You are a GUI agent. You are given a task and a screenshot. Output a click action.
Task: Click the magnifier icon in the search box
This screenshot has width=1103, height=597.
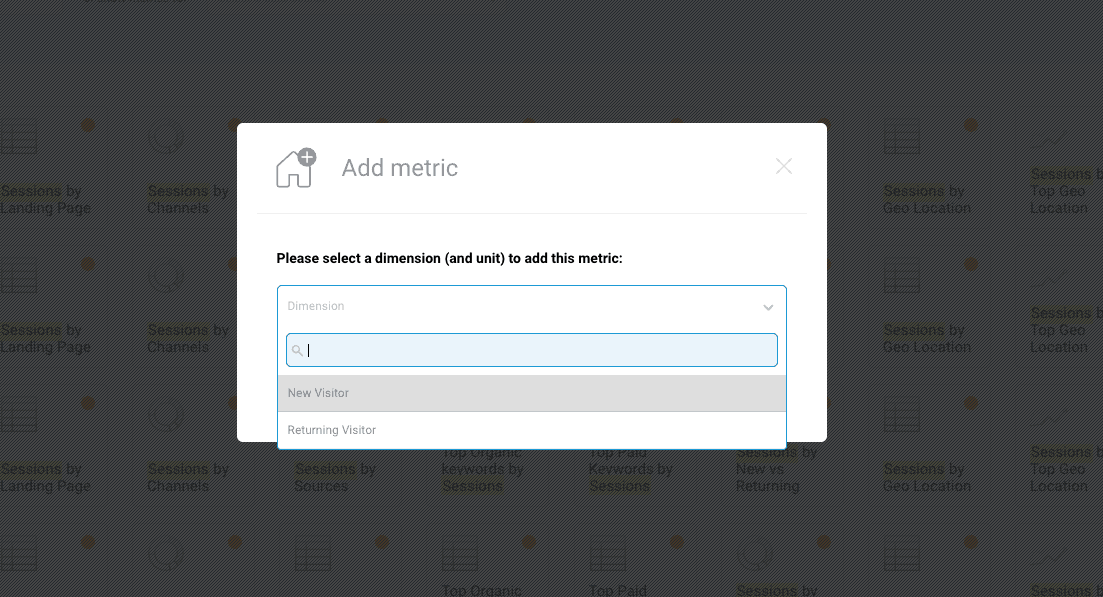pos(297,351)
